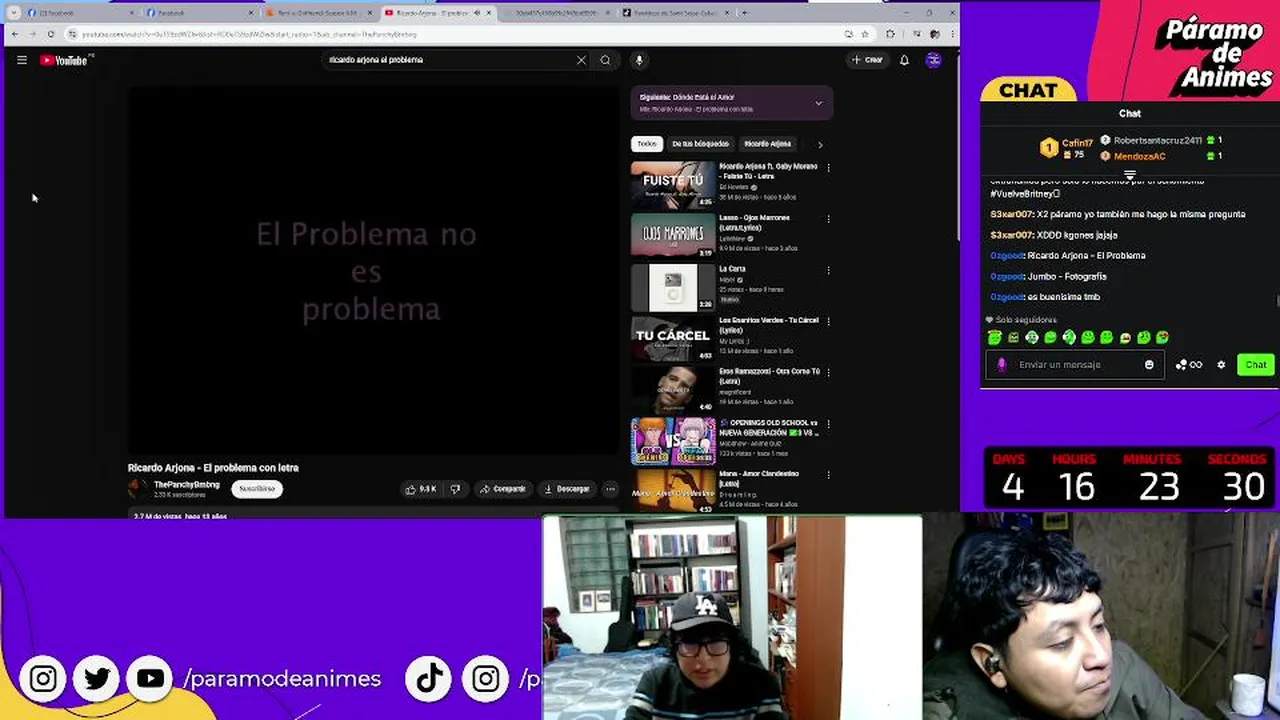Open the YouTube hamburger guide menu
The image size is (1280, 720).
pos(21,60)
